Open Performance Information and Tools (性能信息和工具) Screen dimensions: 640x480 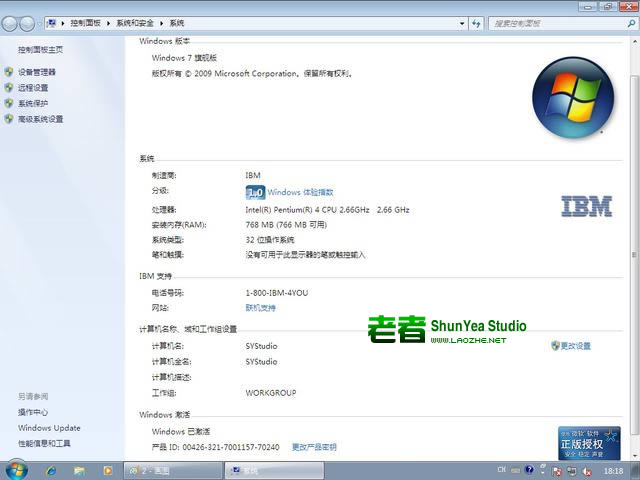click(44, 443)
